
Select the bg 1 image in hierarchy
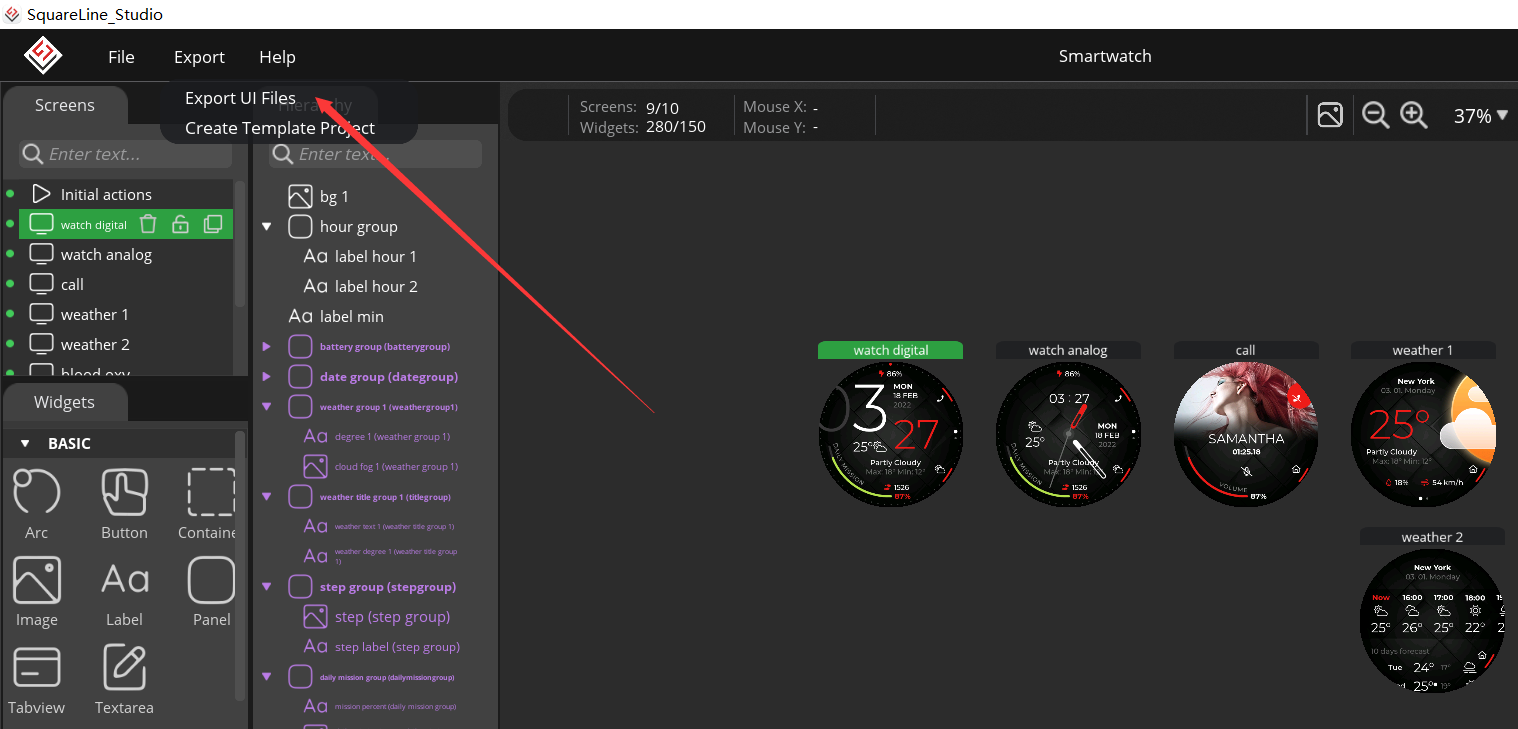(x=319, y=196)
